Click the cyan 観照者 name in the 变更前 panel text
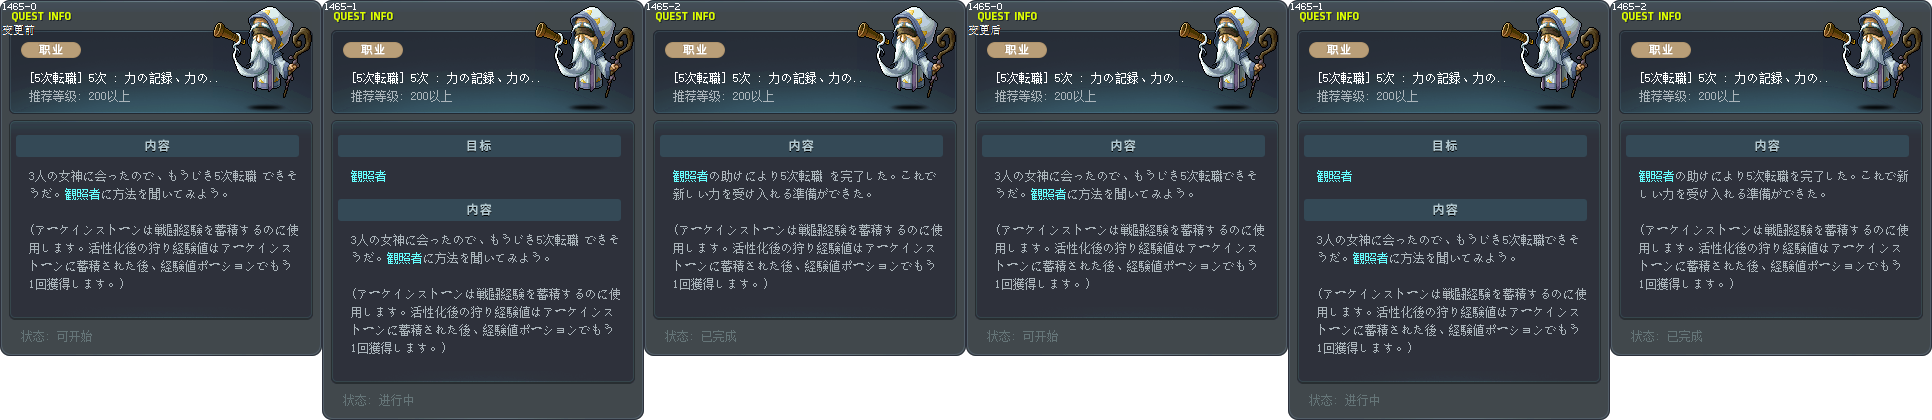 point(83,194)
